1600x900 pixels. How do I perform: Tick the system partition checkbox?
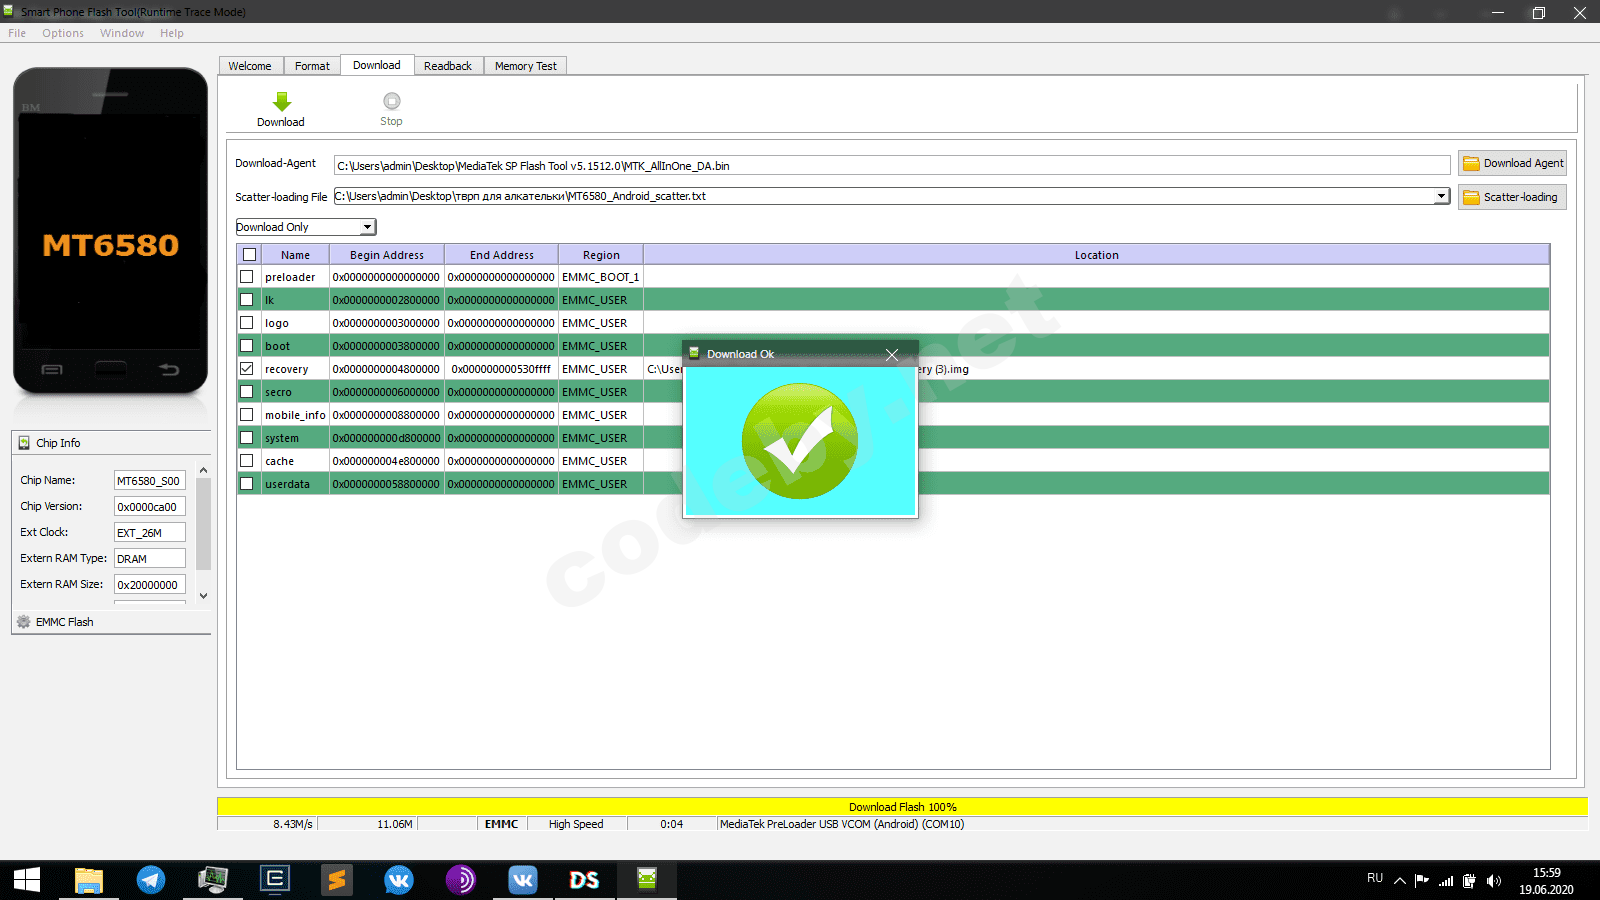point(247,438)
